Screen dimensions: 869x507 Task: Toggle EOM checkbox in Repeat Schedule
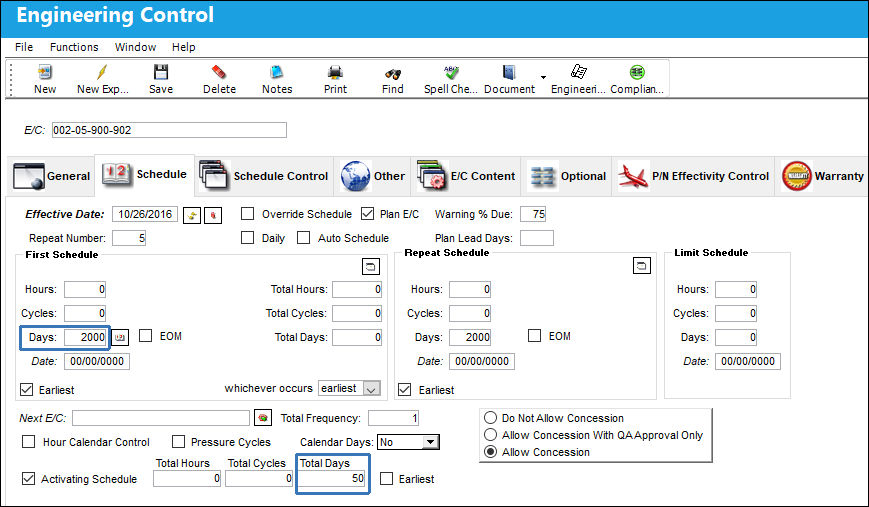(534, 336)
